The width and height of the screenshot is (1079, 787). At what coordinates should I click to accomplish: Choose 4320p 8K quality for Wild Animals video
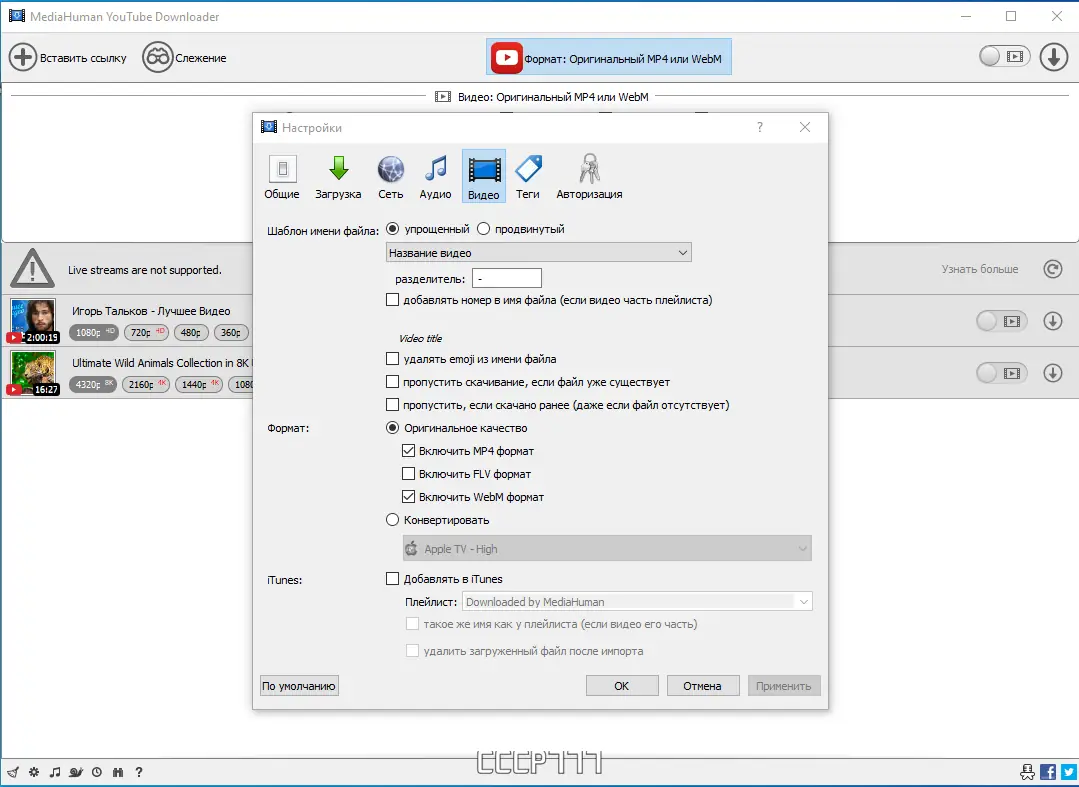[93, 384]
